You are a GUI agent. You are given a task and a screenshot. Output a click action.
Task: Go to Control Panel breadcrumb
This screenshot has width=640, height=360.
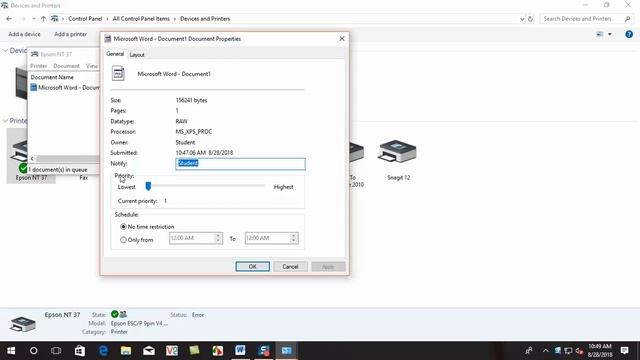(85, 19)
